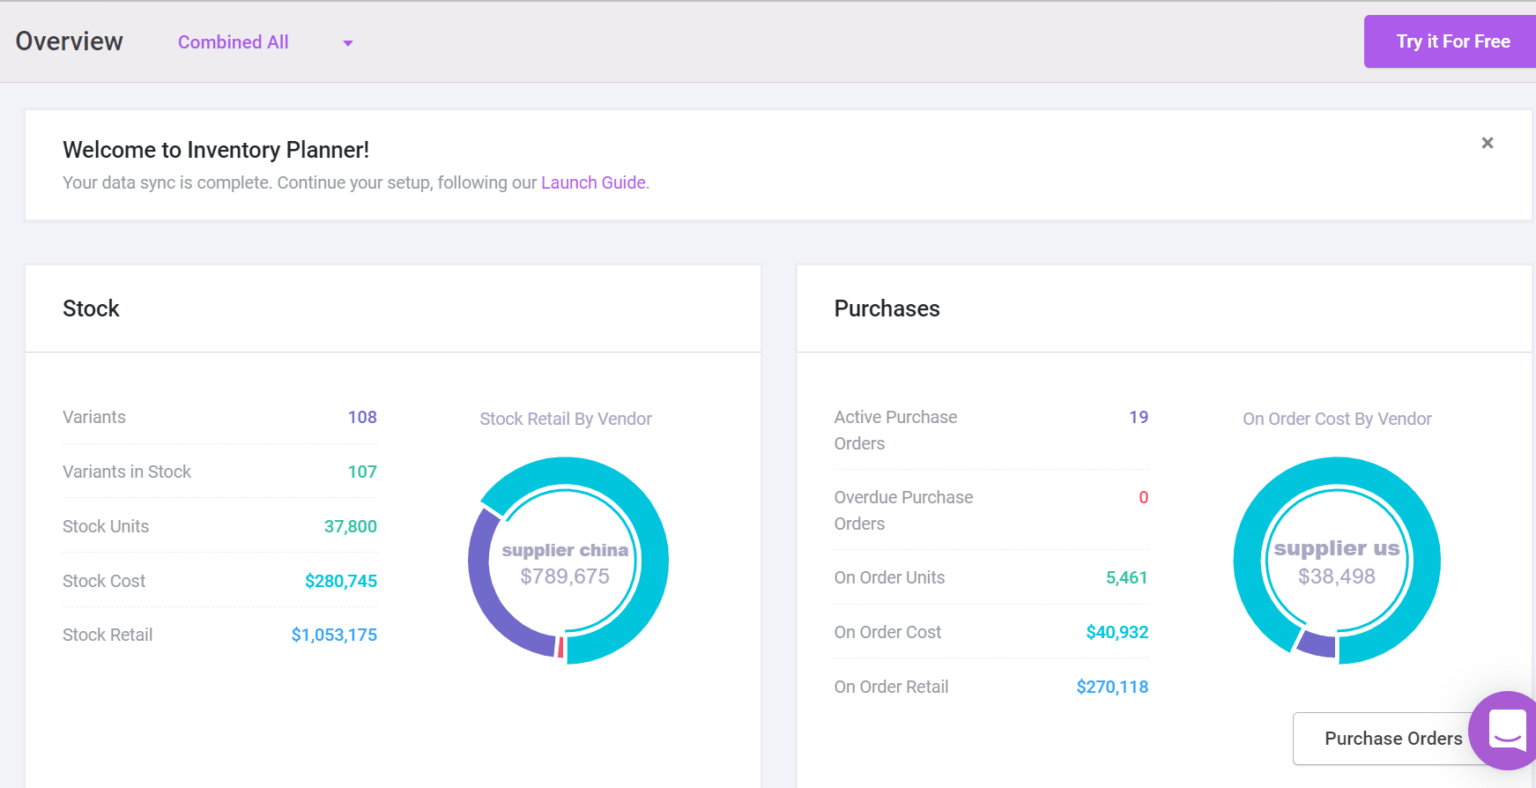Viewport: 1536px width, 788px height.
Task: Expand the dropdown arrow beside Combined All
Action: click(x=347, y=43)
